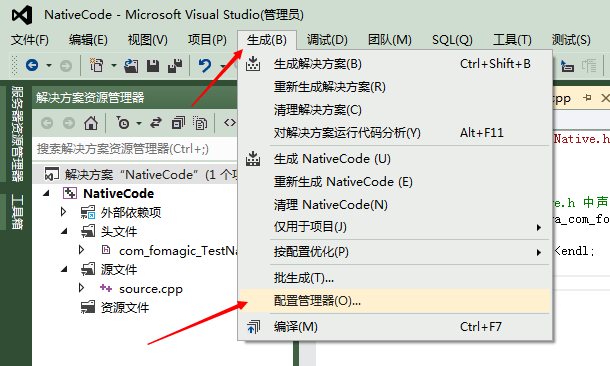Select 生成 NativeCode (U) menu item
The width and height of the screenshot is (610, 366).
(394, 159)
